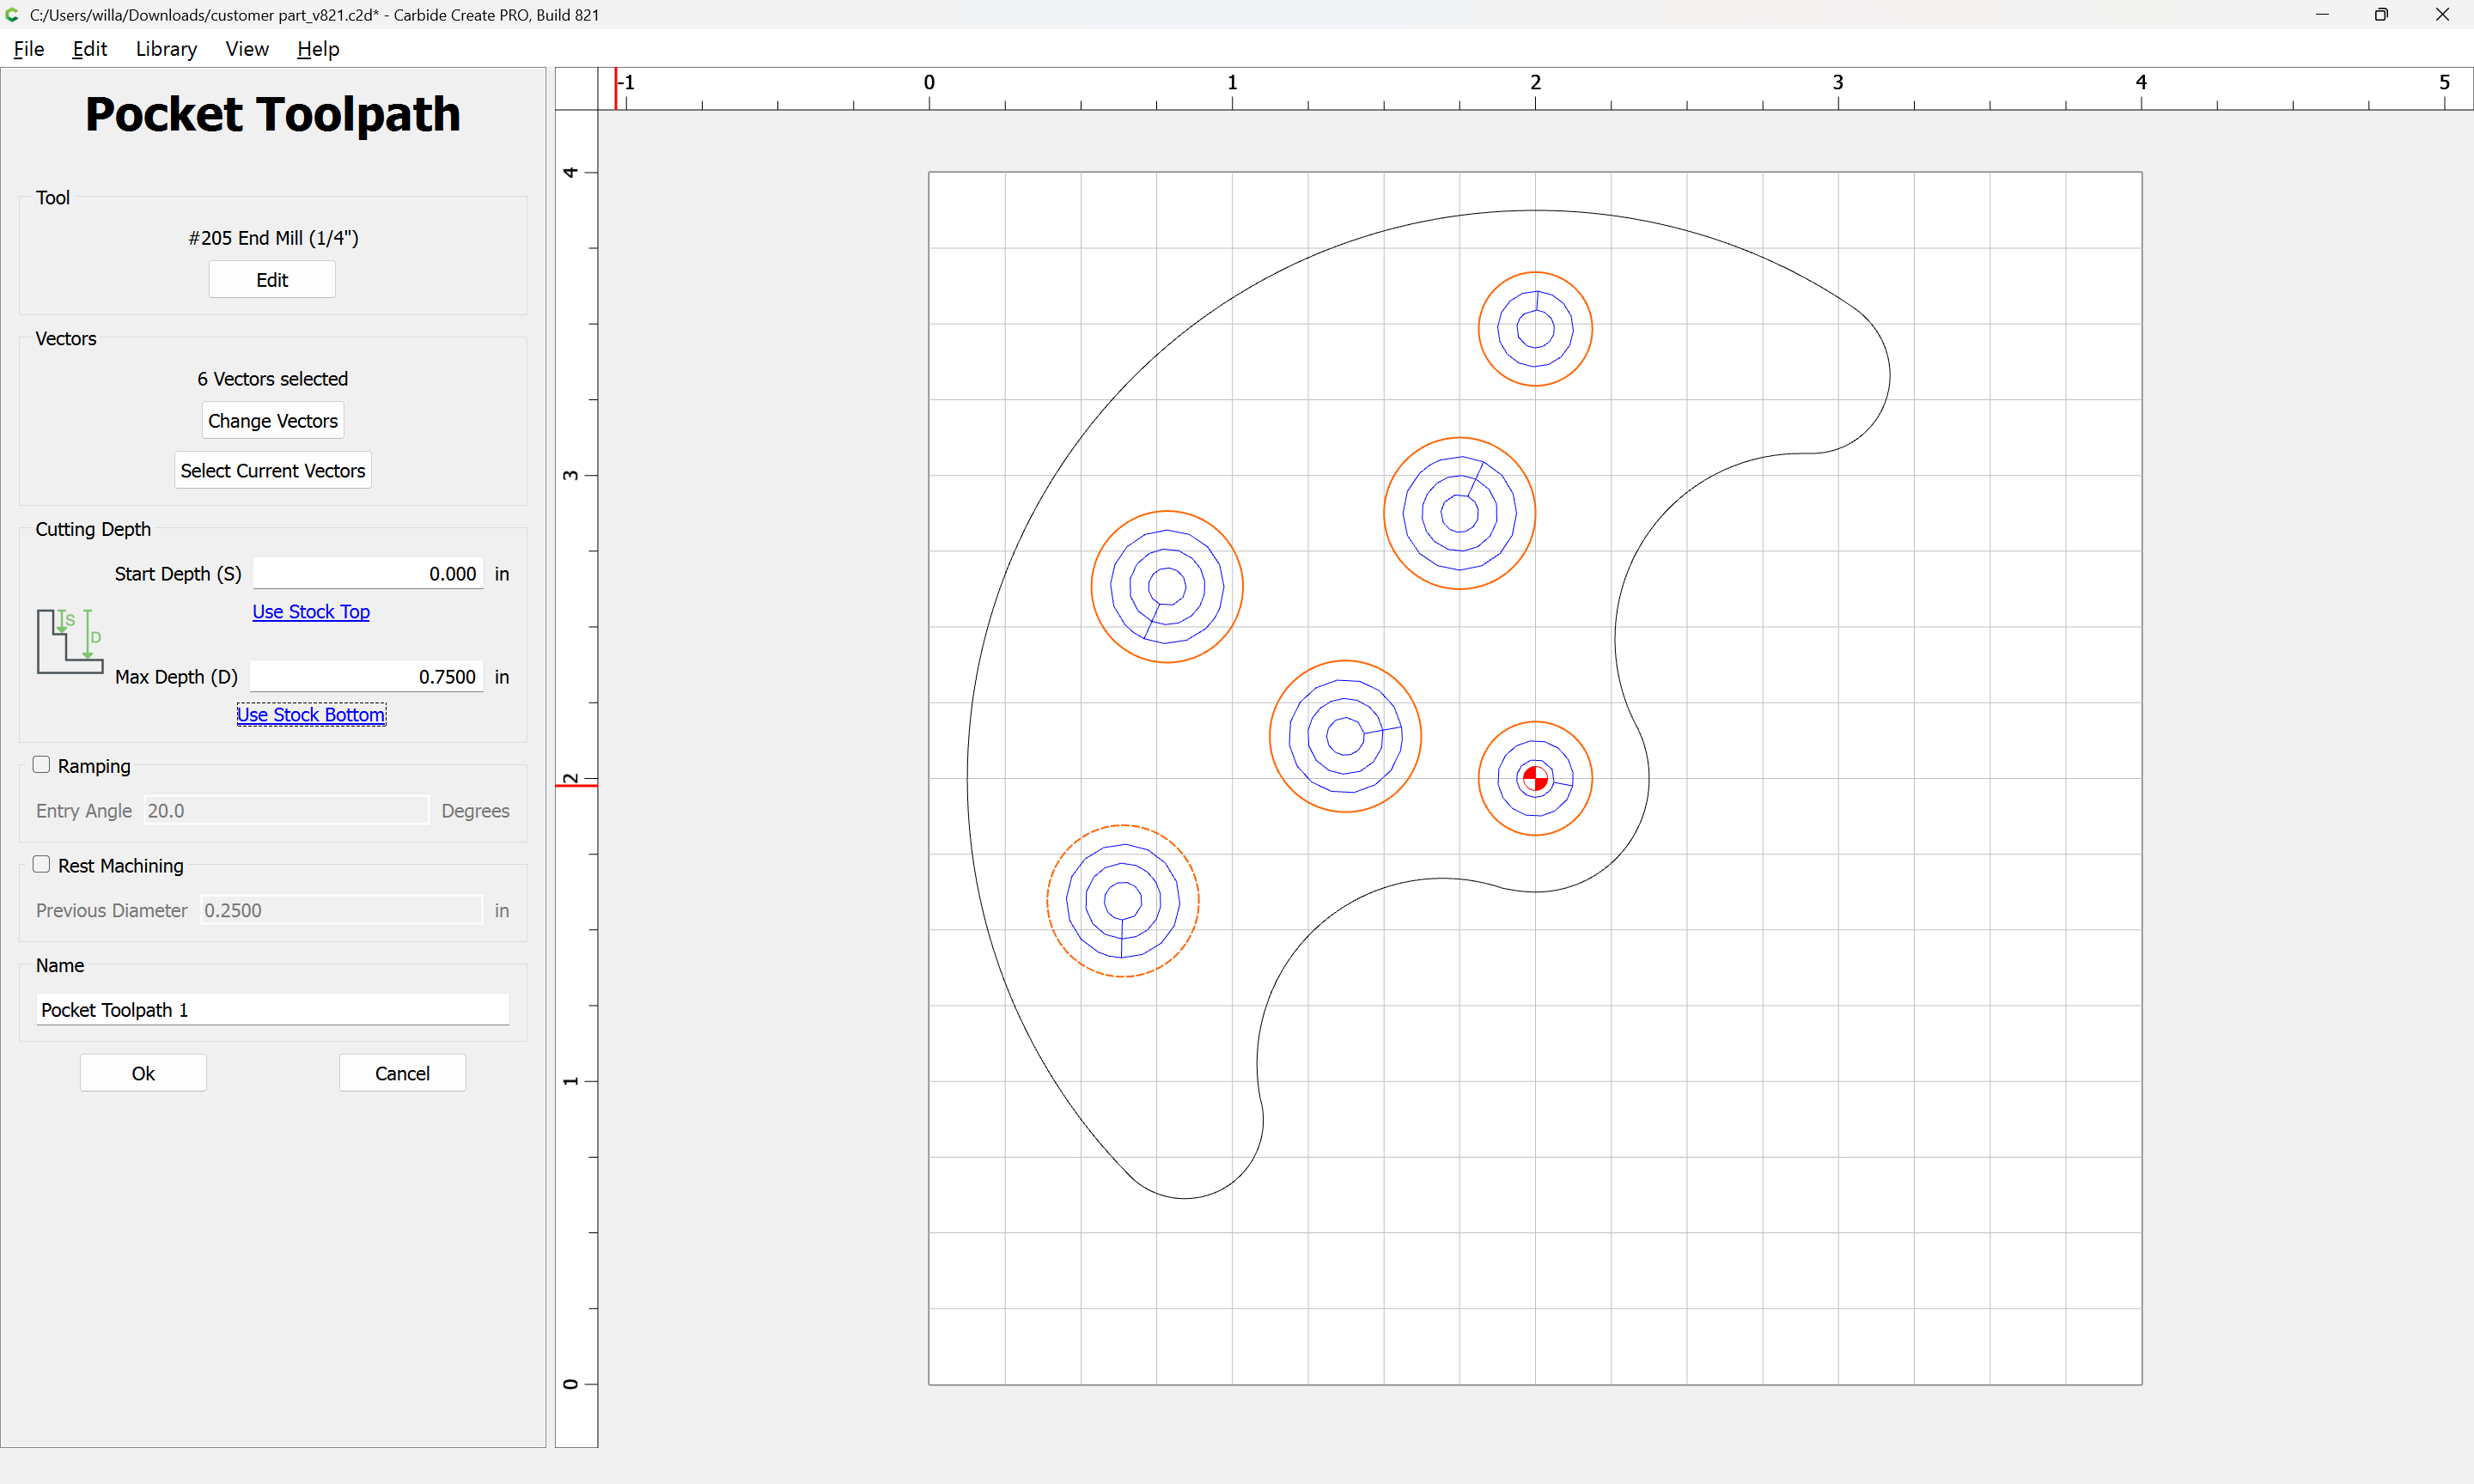Click the cutting depth diagram icon
The image size is (2474, 1484).
click(x=70, y=641)
